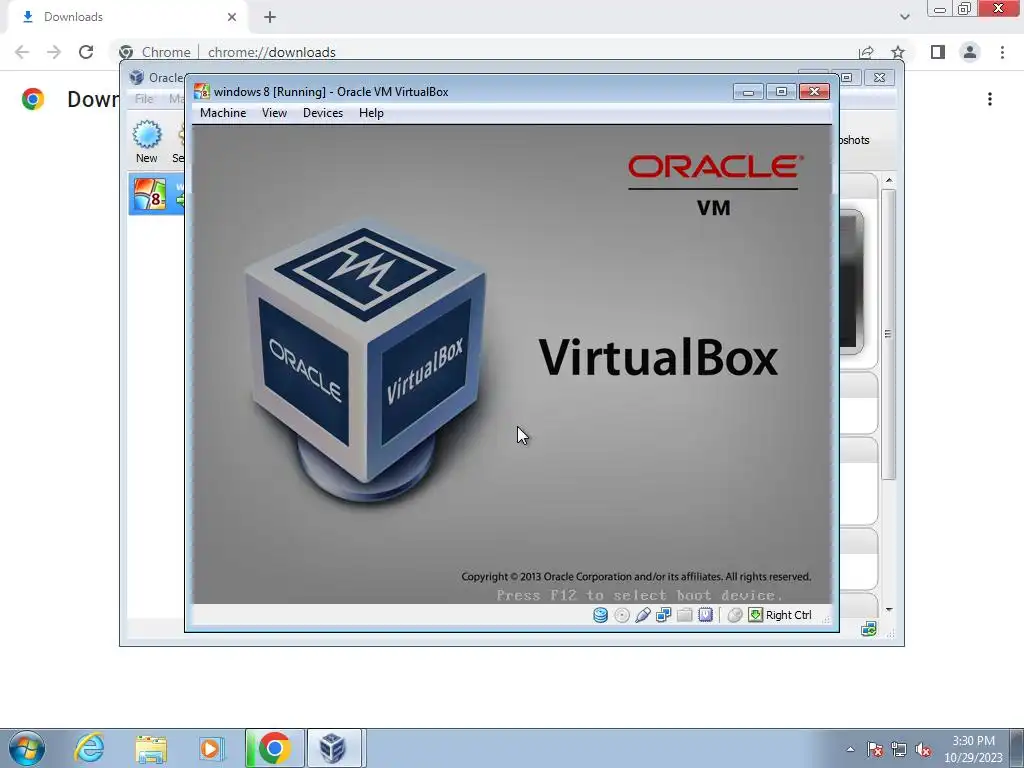The width and height of the screenshot is (1024, 768).
Task: Open the Devices menu in the VM window
Action: click(x=323, y=113)
